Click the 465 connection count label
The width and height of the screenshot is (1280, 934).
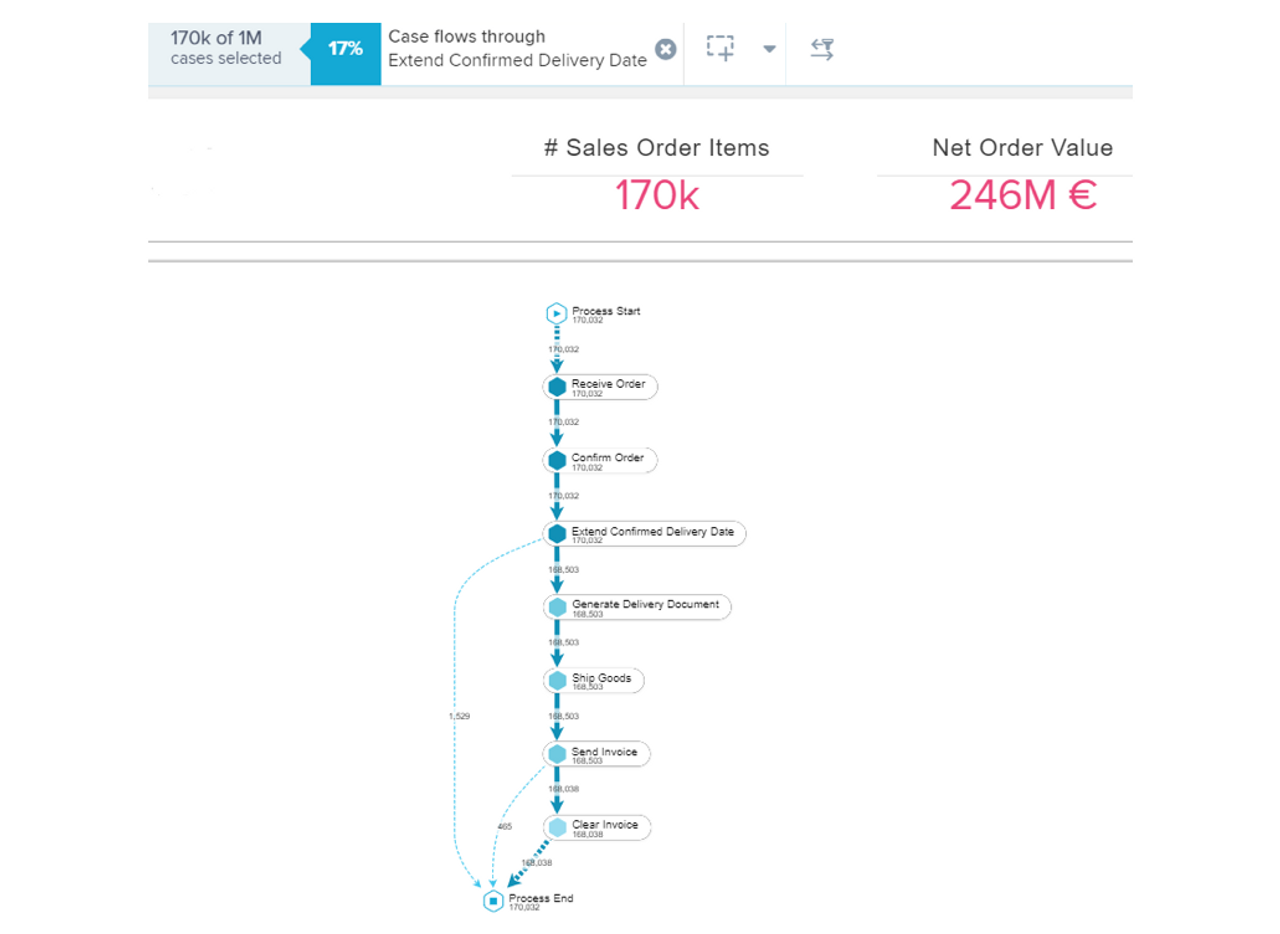[x=505, y=827]
